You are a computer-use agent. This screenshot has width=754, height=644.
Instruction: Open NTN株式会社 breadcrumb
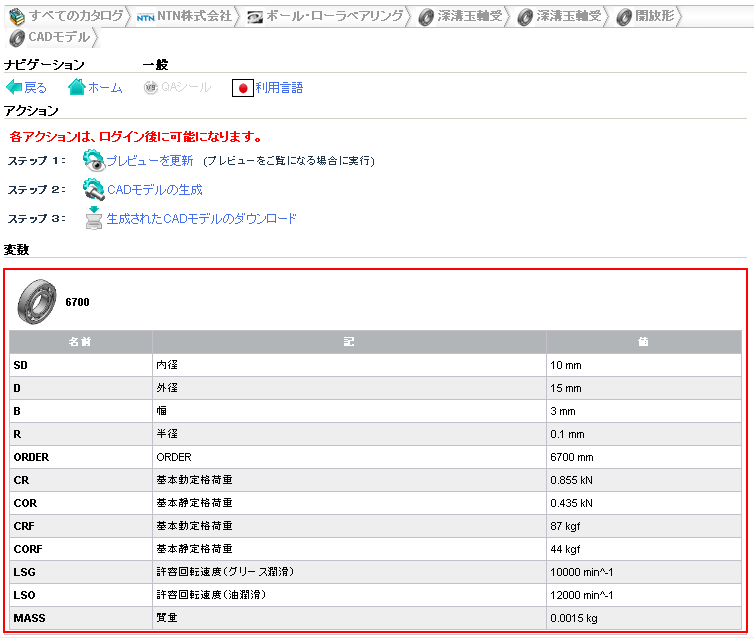pos(194,16)
